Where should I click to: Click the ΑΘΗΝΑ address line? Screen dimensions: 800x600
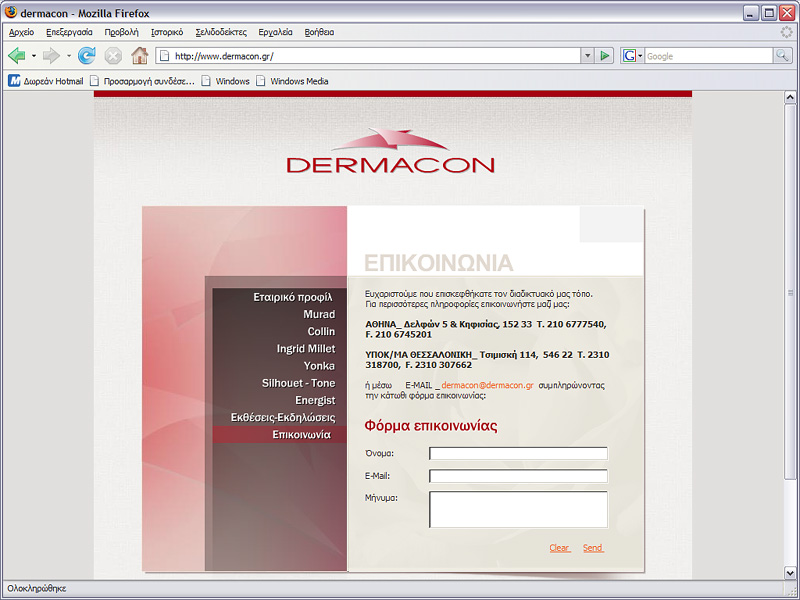click(x=486, y=329)
